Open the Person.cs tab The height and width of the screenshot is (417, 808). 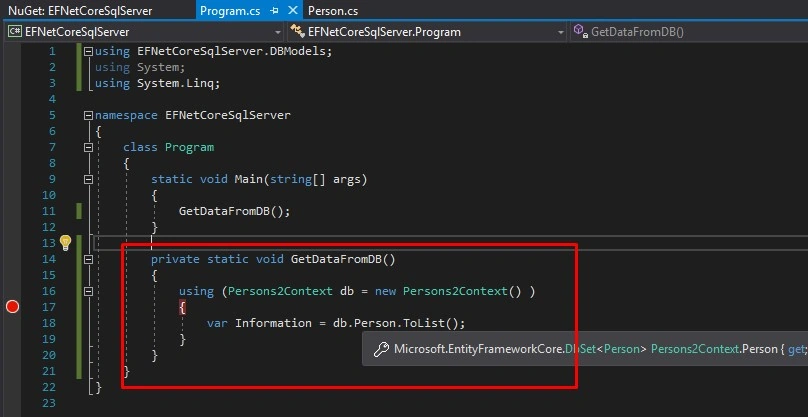click(x=333, y=11)
